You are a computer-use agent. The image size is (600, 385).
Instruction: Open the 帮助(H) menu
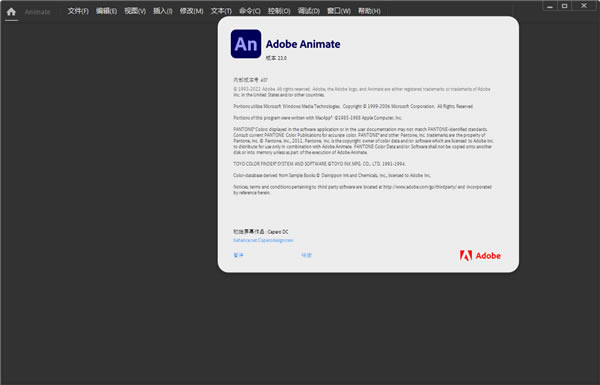tap(369, 11)
